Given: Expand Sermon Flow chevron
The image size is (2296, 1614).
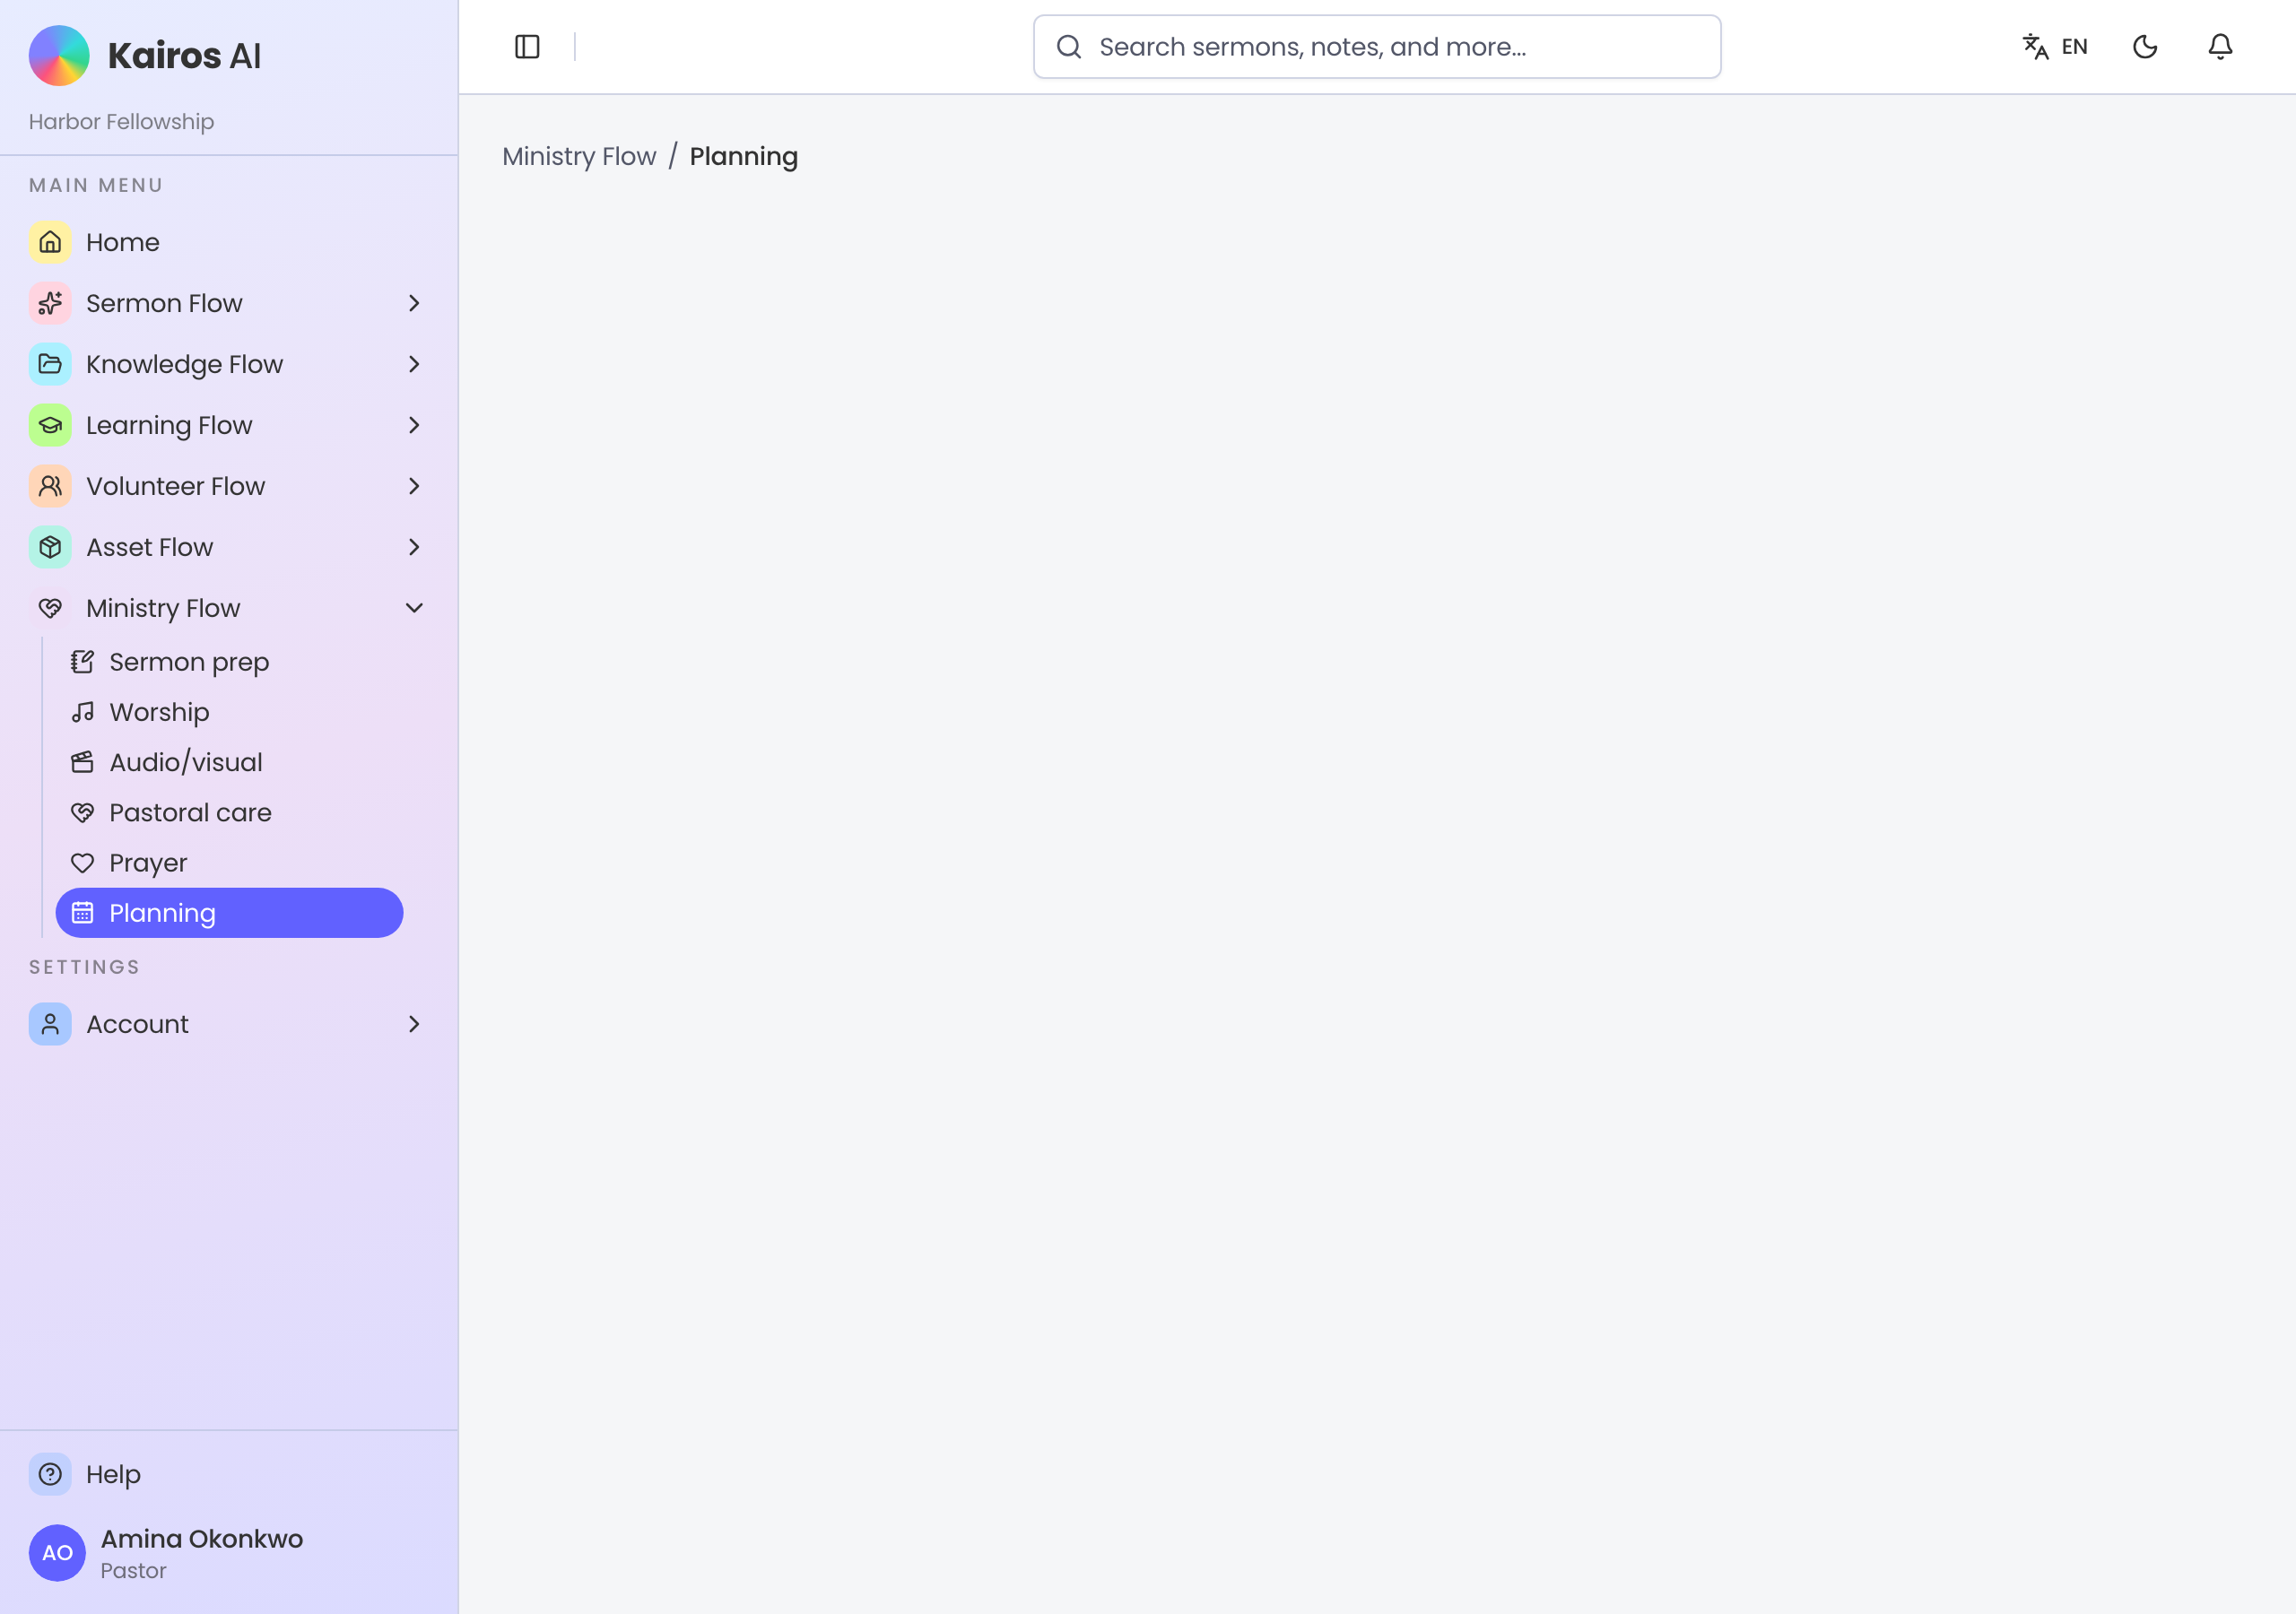Looking at the screenshot, I should point(414,303).
